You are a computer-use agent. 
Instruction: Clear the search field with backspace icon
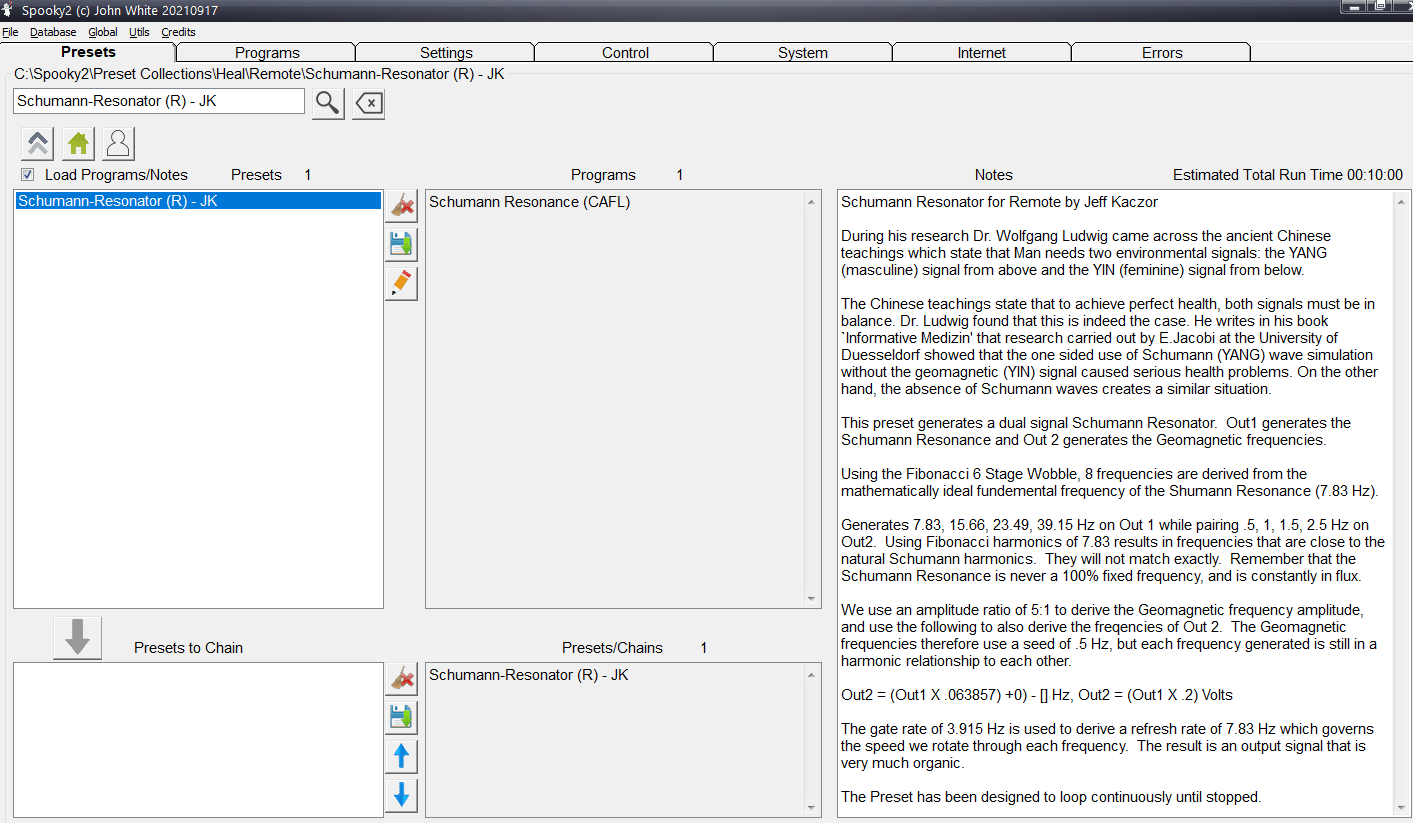click(x=368, y=103)
